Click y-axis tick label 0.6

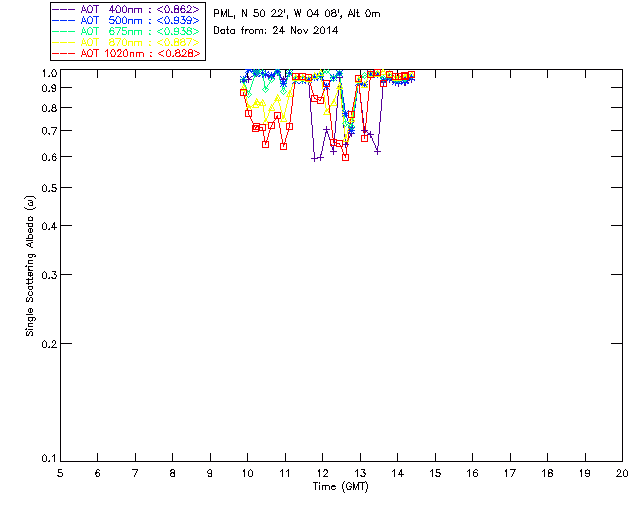[49, 157]
